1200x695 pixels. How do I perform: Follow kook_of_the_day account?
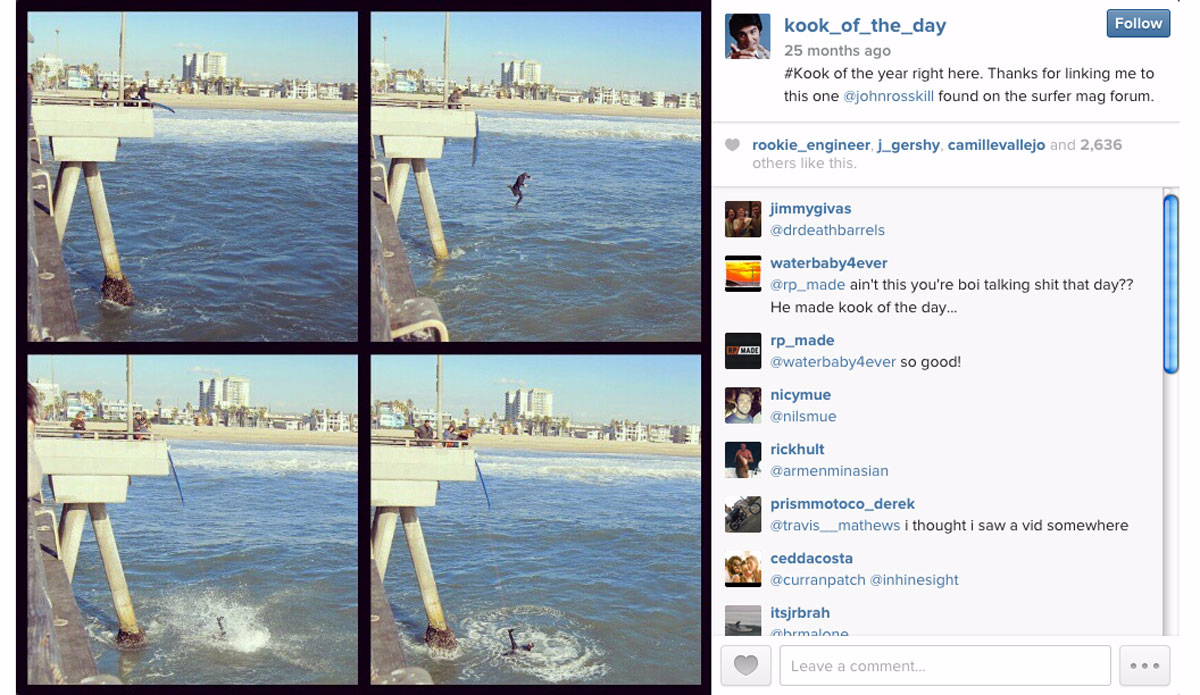[1138, 24]
